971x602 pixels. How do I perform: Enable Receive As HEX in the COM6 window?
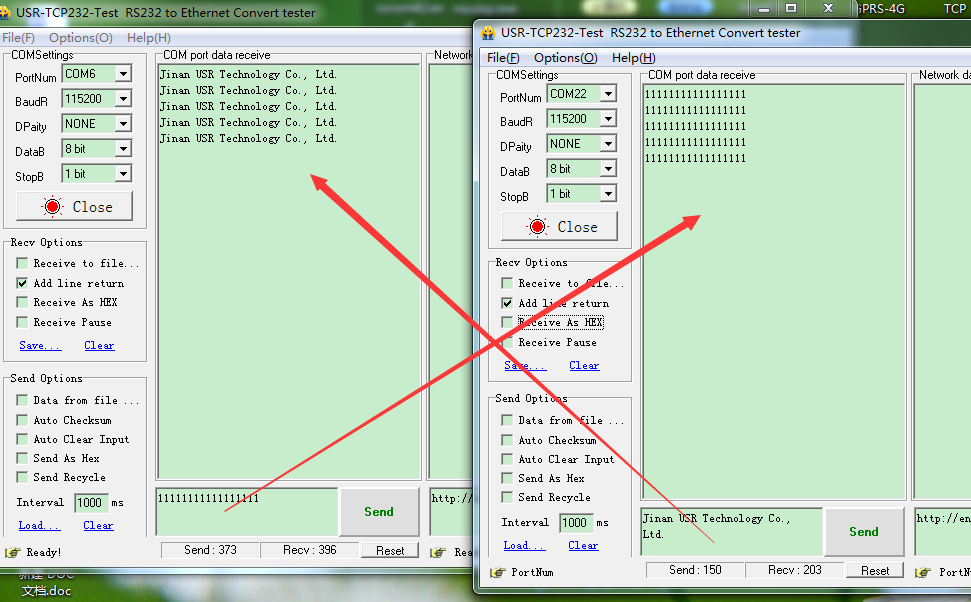(22, 302)
